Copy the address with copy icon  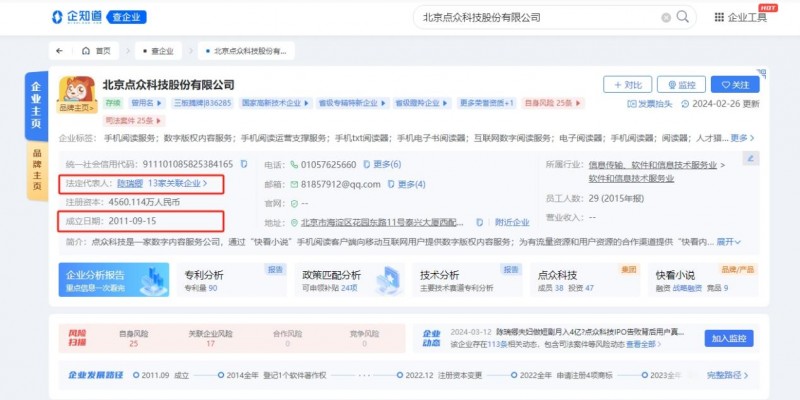[x=480, y=222]
